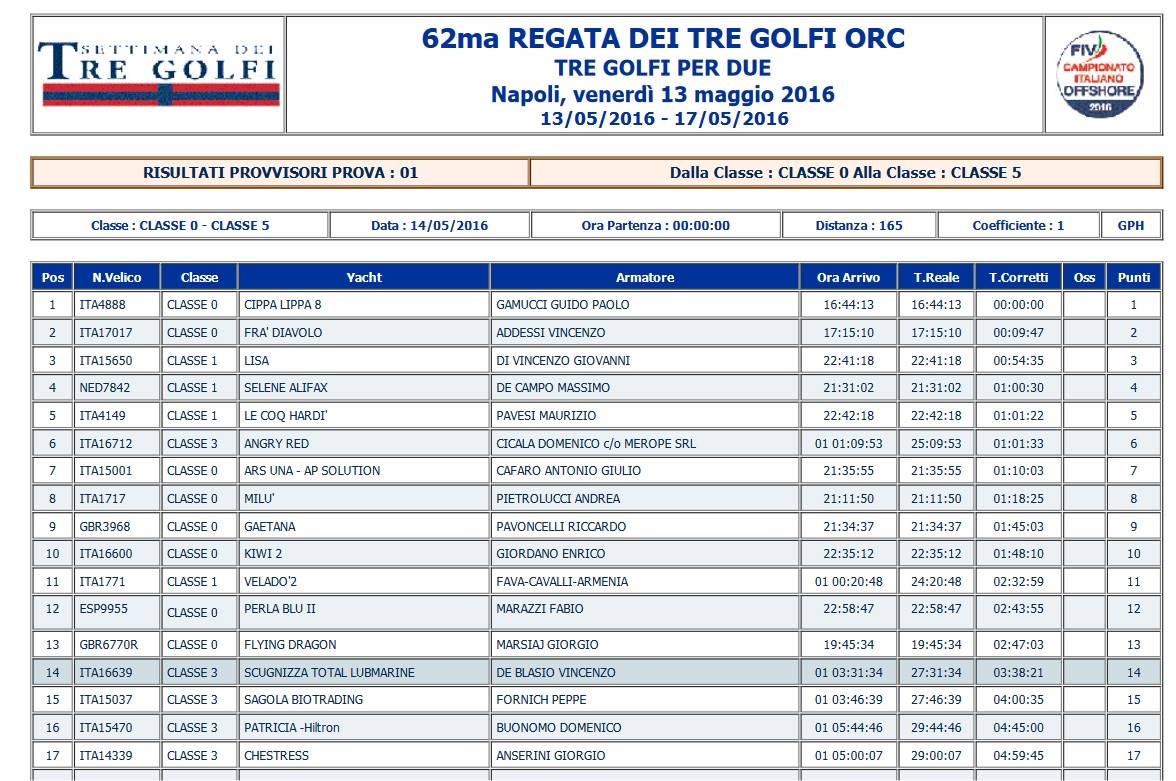Viewport: 1176px width, 781px height.
Task: Select yacht LE COQ HARDI'
Action: coord(286,416)
